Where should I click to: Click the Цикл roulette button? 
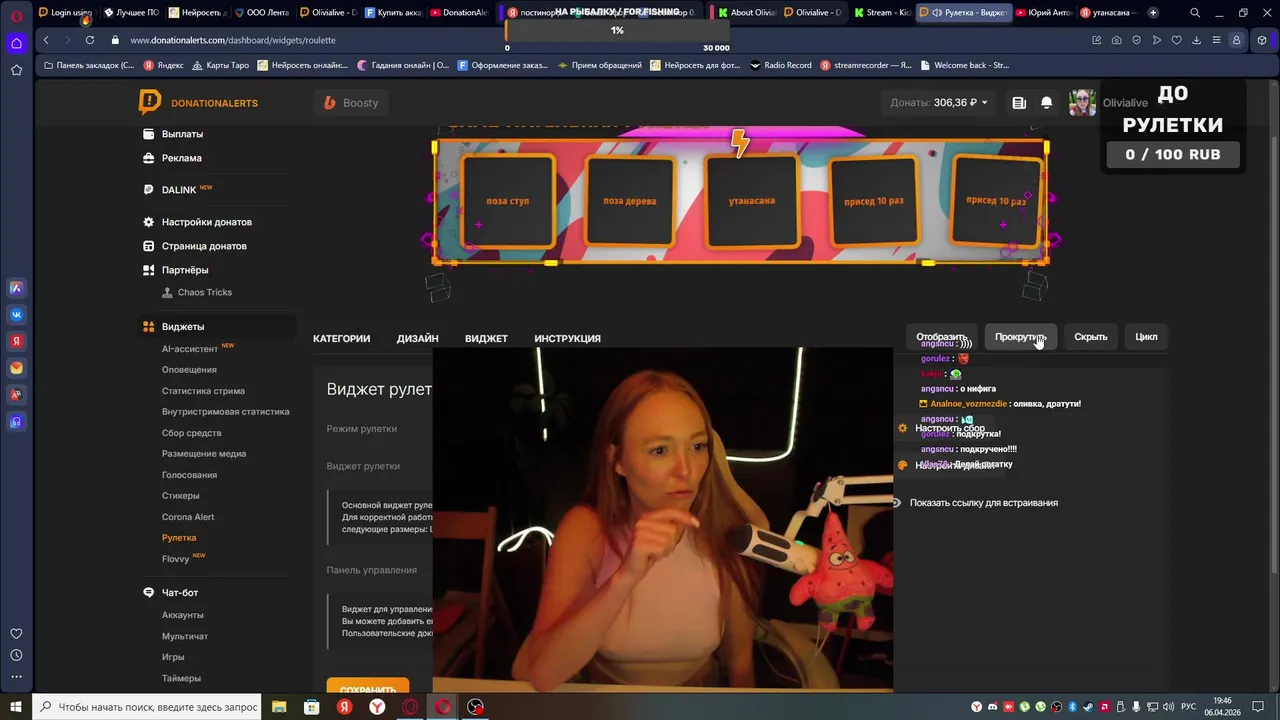1146,337
